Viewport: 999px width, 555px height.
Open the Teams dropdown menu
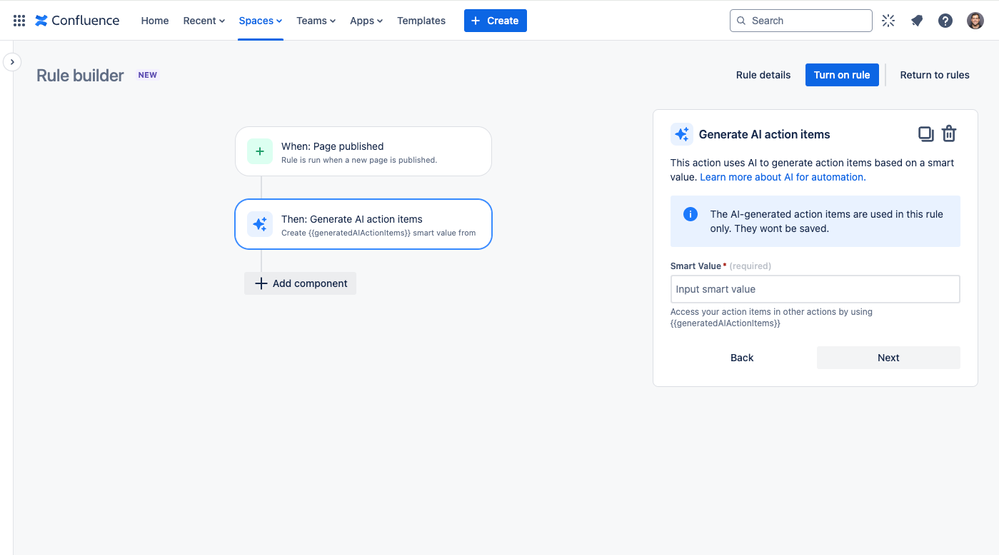point(315,20)
